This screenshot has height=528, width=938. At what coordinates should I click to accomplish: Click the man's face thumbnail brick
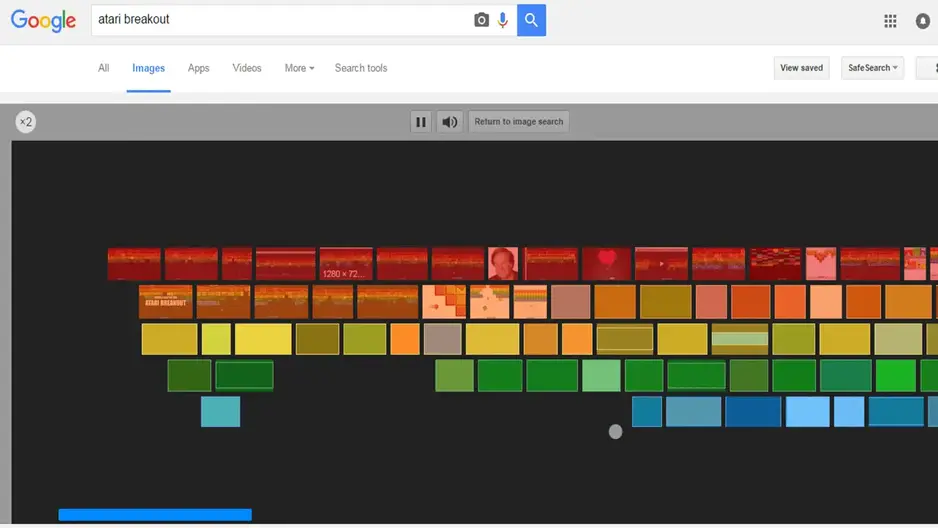[503, 264]
